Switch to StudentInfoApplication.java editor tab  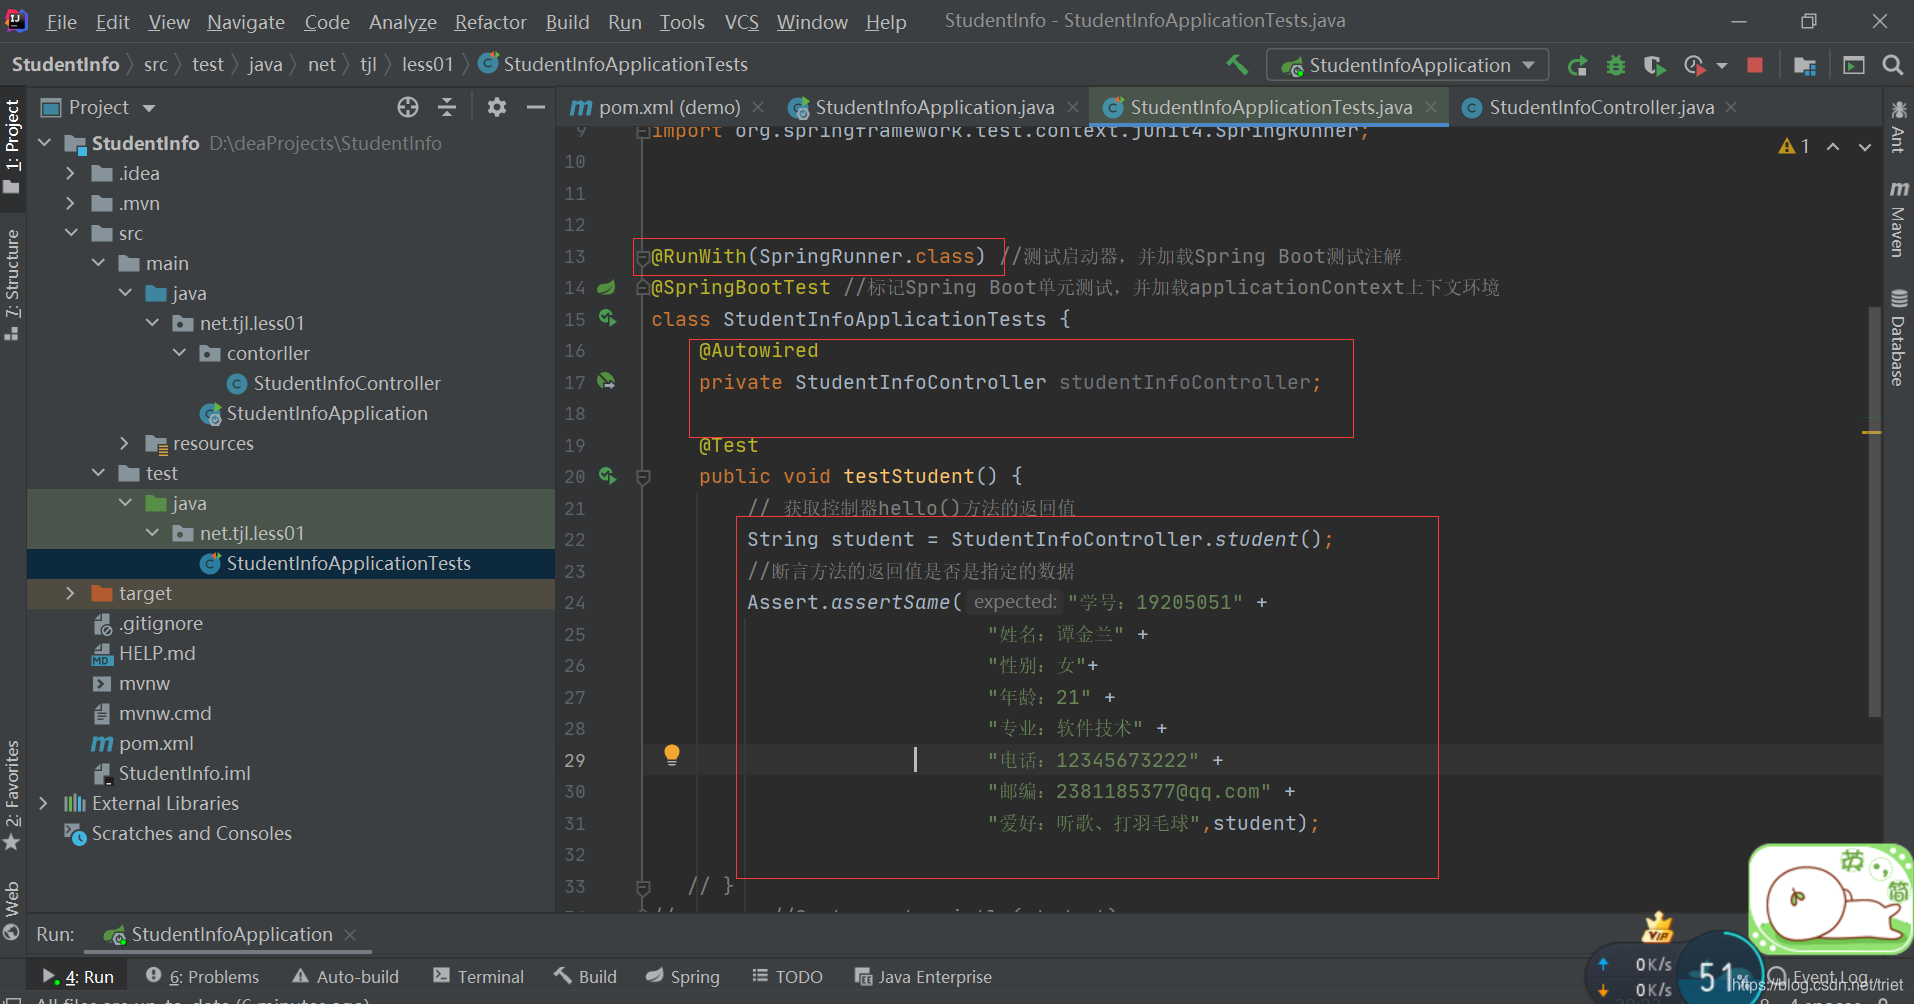point(934,107)
